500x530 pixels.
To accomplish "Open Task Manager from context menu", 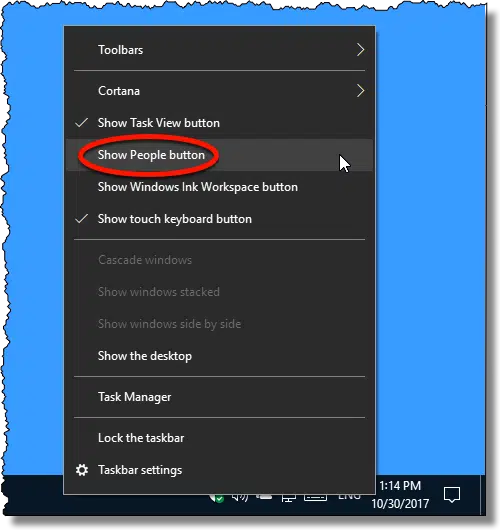I will (x=219, y=397).
